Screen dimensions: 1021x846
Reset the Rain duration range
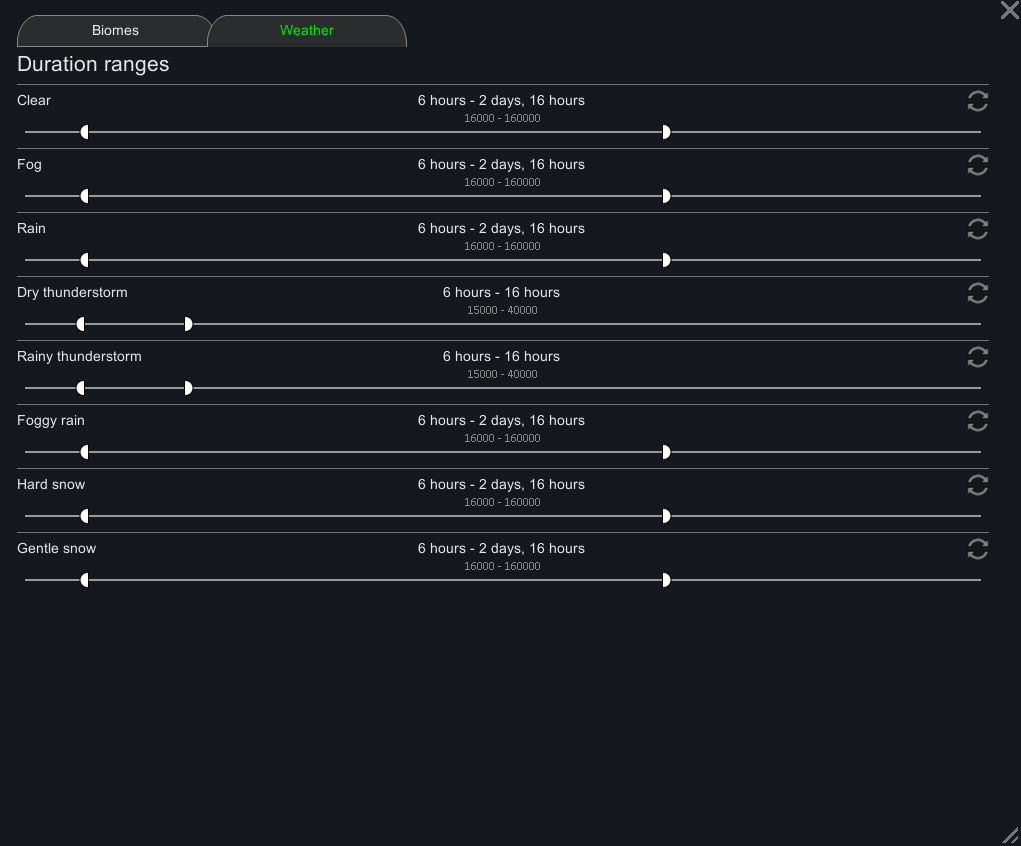coord(977,229)
